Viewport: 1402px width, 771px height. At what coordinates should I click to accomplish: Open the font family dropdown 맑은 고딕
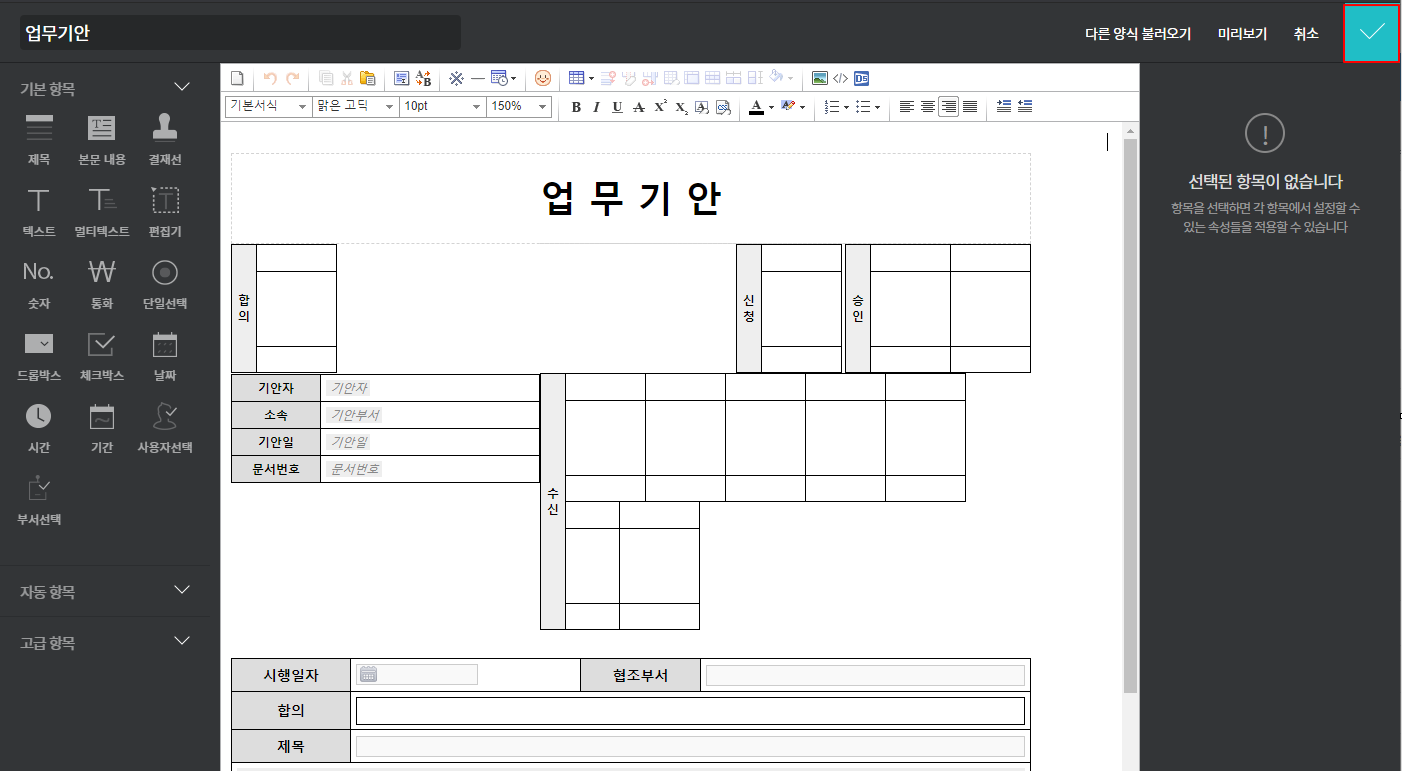[355, 106]
